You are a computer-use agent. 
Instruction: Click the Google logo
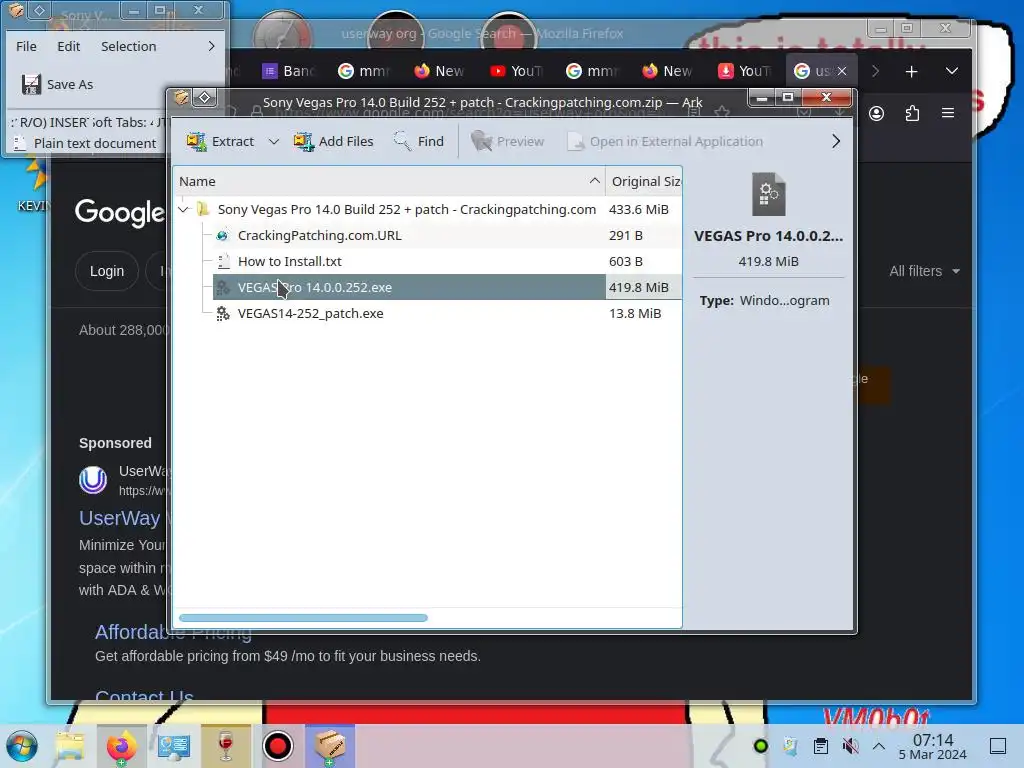tap(120, 212)
